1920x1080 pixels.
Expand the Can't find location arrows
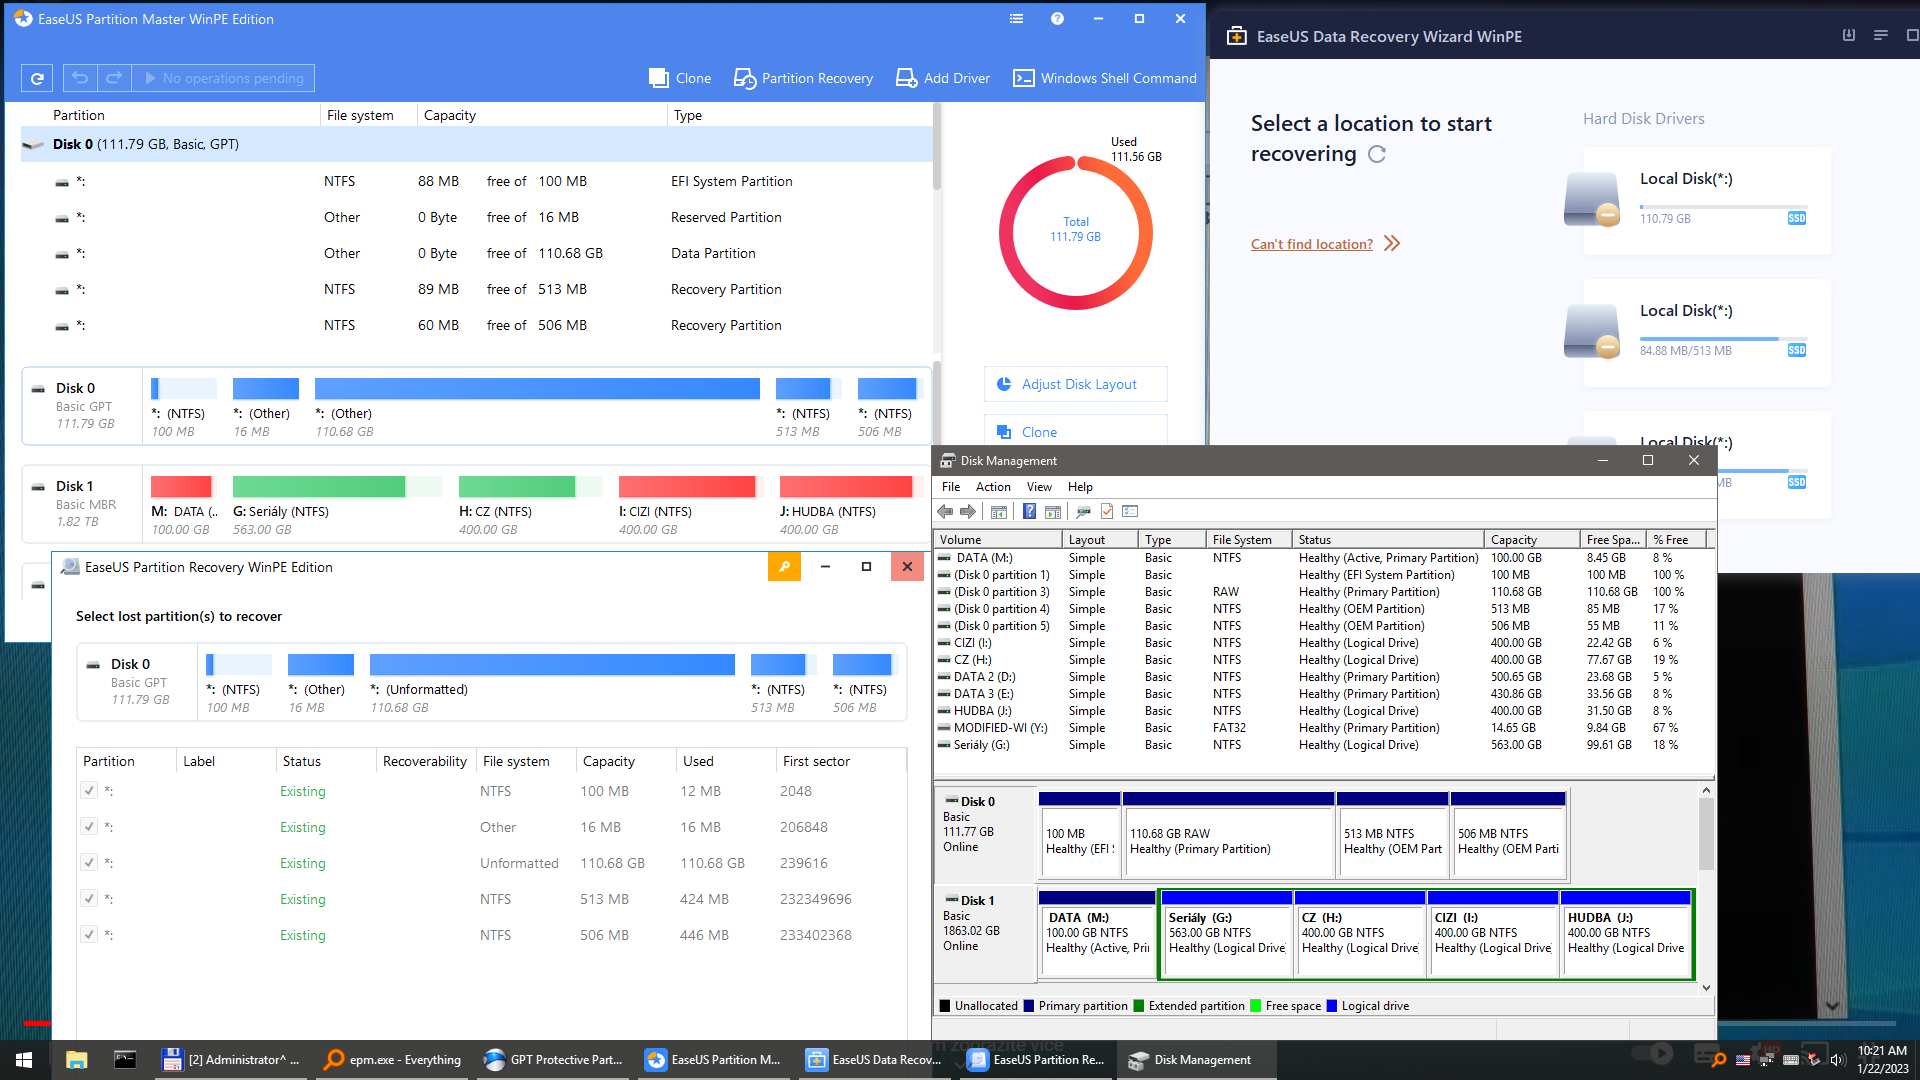(1392, 244)
